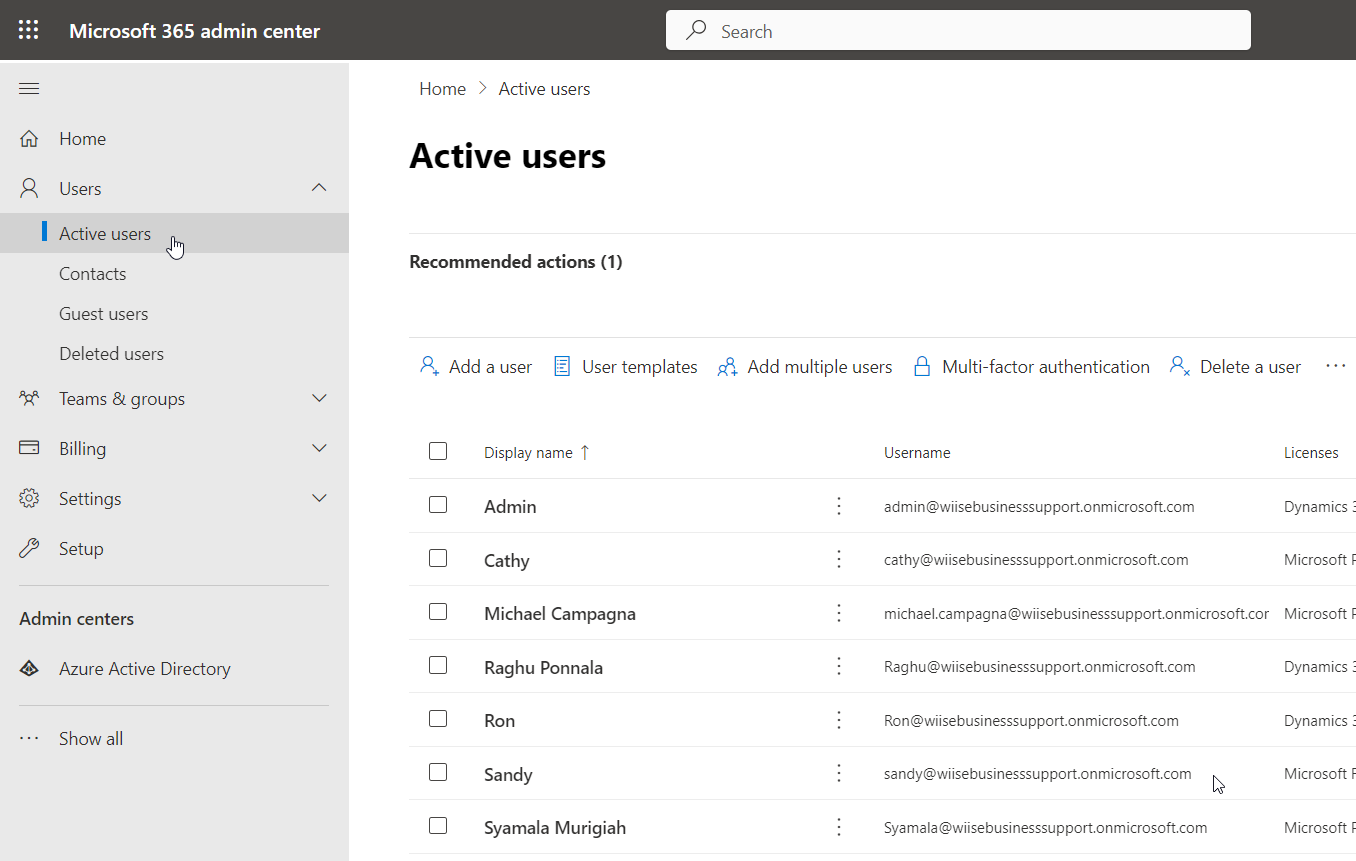Open Admin user display name
The image size is (1356, 861).
[x=510, y=507]
